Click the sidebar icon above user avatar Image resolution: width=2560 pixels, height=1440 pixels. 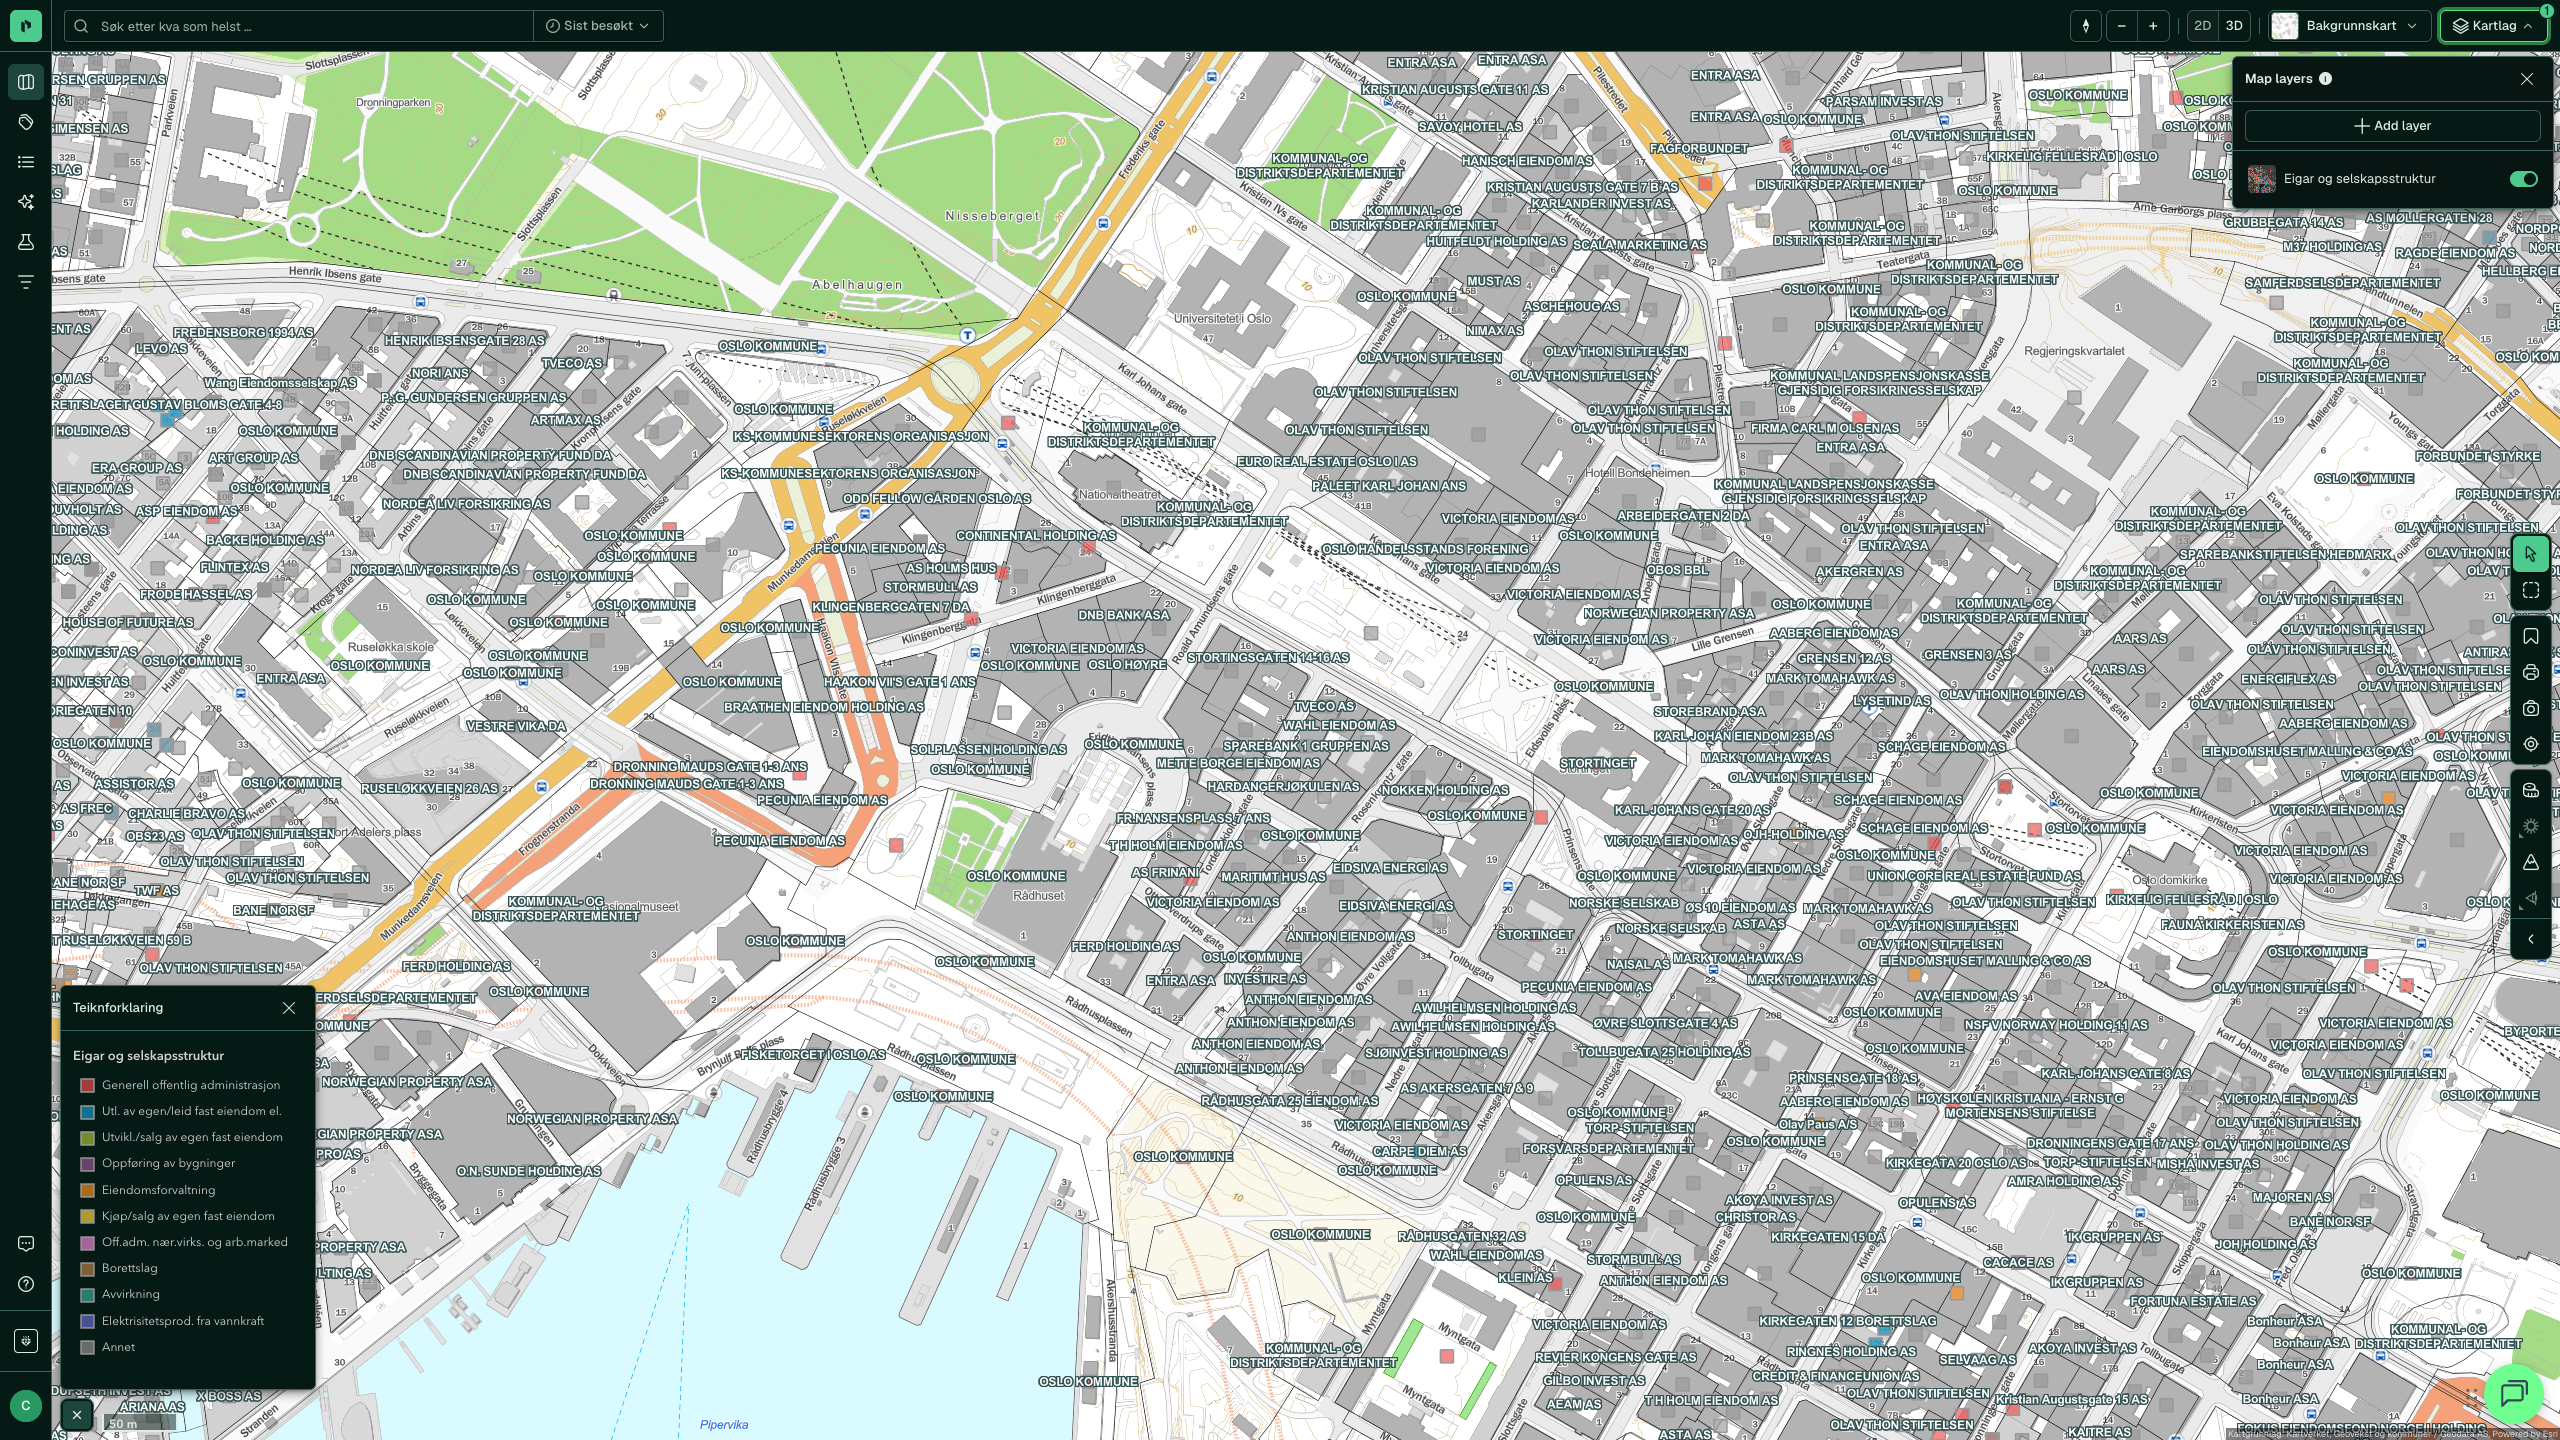tap(26, 1341)
